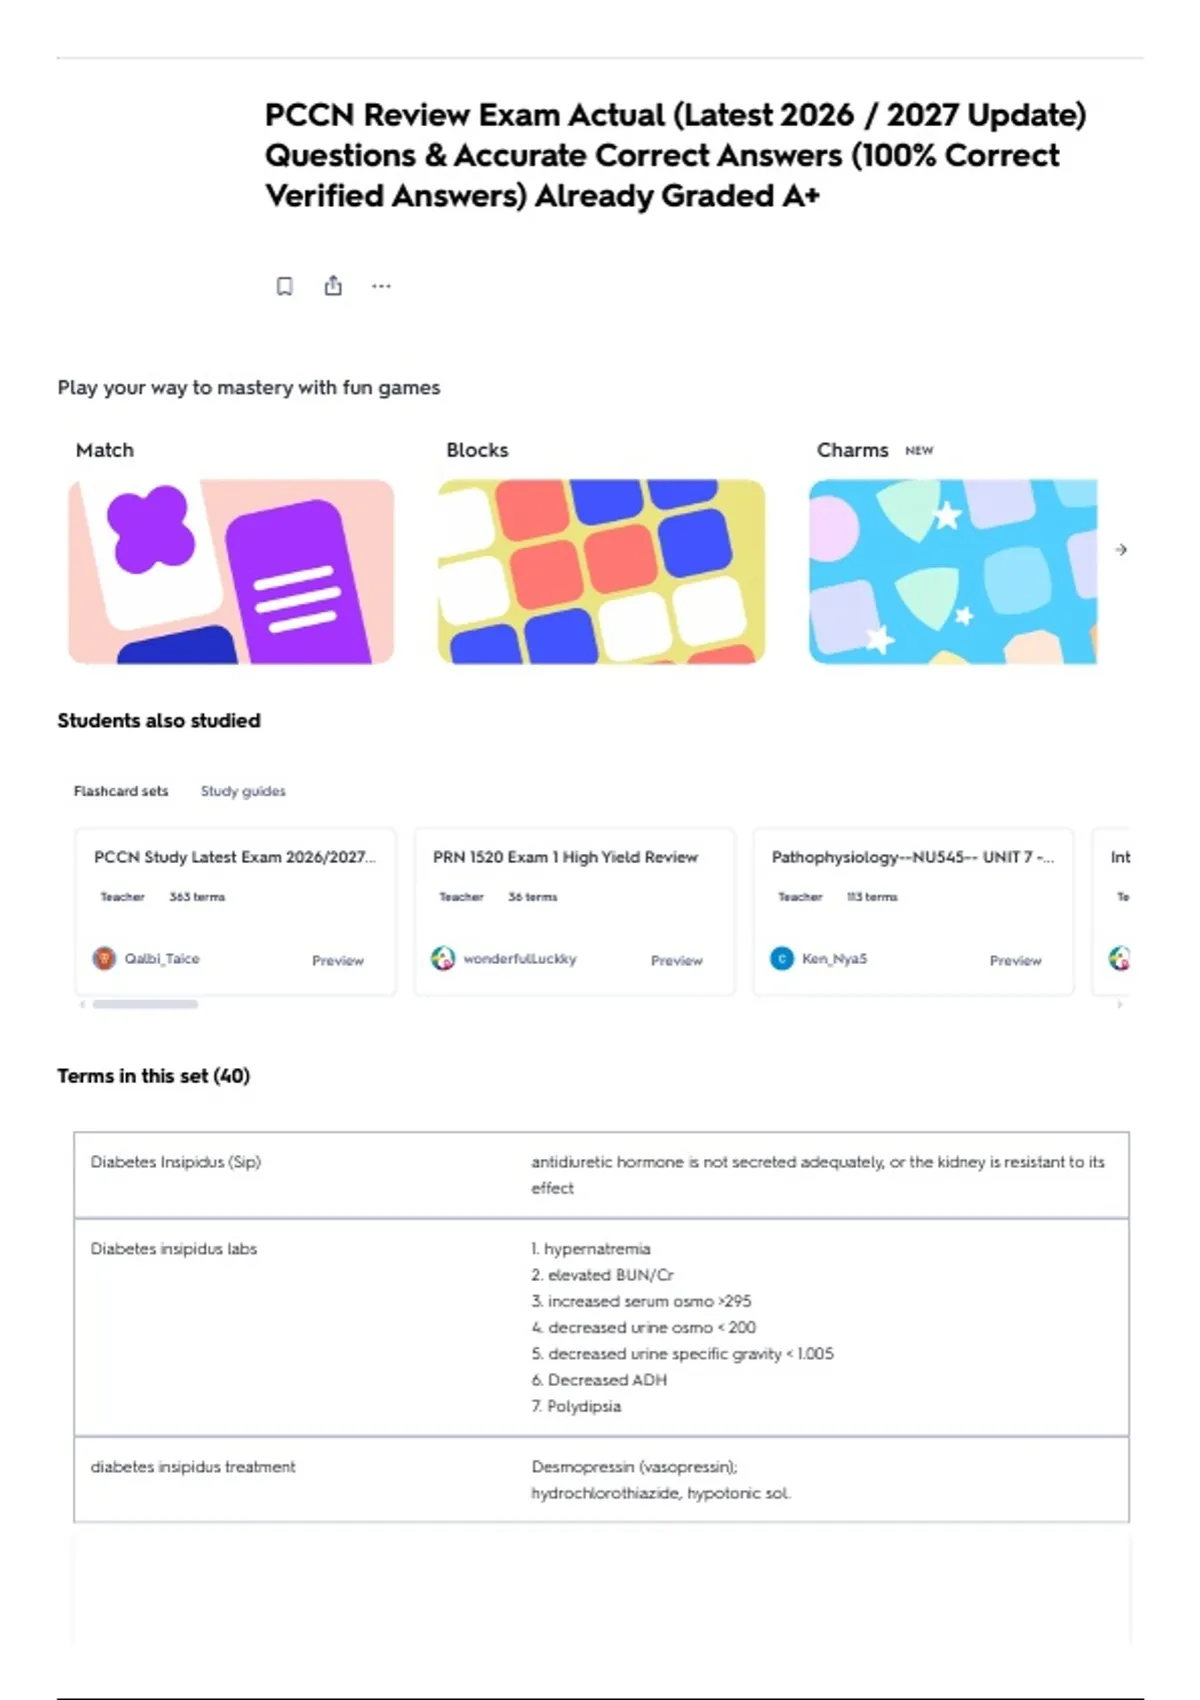The image size is (1200, 1700).
Task: Click the right arrow next to games
Action: pyautogui.click(x=1121, y=549)
